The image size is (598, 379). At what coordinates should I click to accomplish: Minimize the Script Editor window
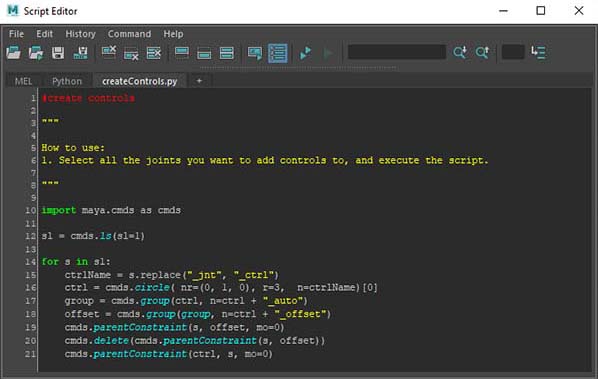pos(503,11)
